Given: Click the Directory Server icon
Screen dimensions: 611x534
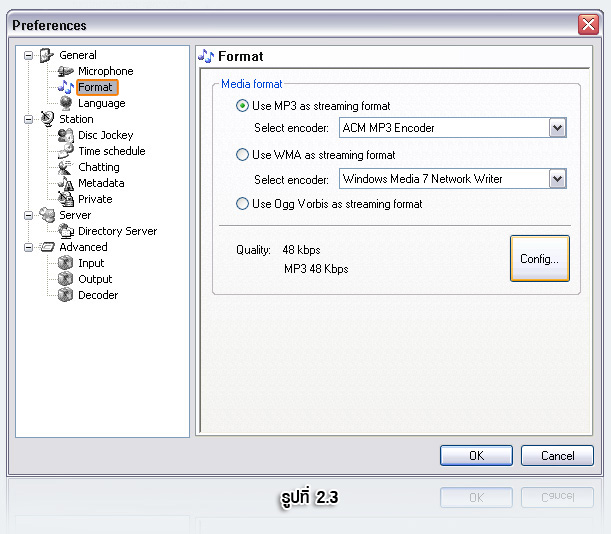Looking at the screenshot, I should click(x=66, y=231).
